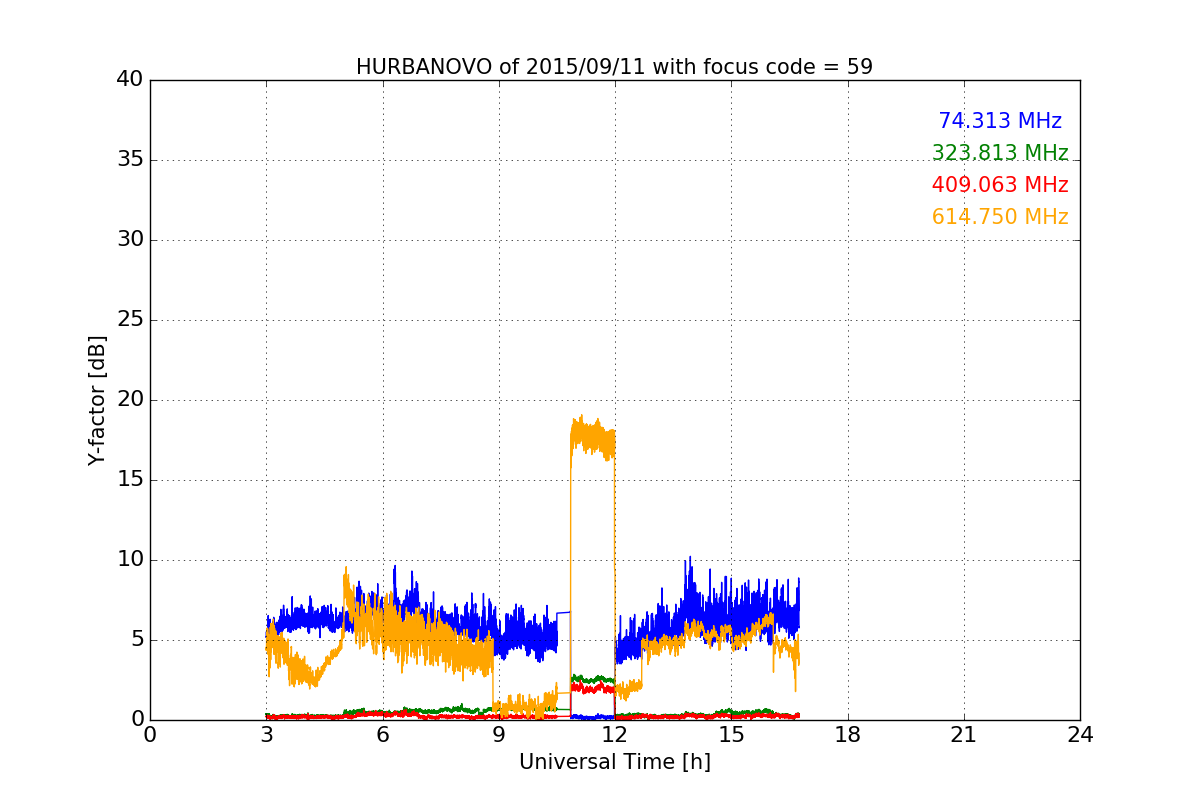The image size is (1200, 800).
Task: Click the orange peak plateau near 18 dB
Action: click(593, 437)
